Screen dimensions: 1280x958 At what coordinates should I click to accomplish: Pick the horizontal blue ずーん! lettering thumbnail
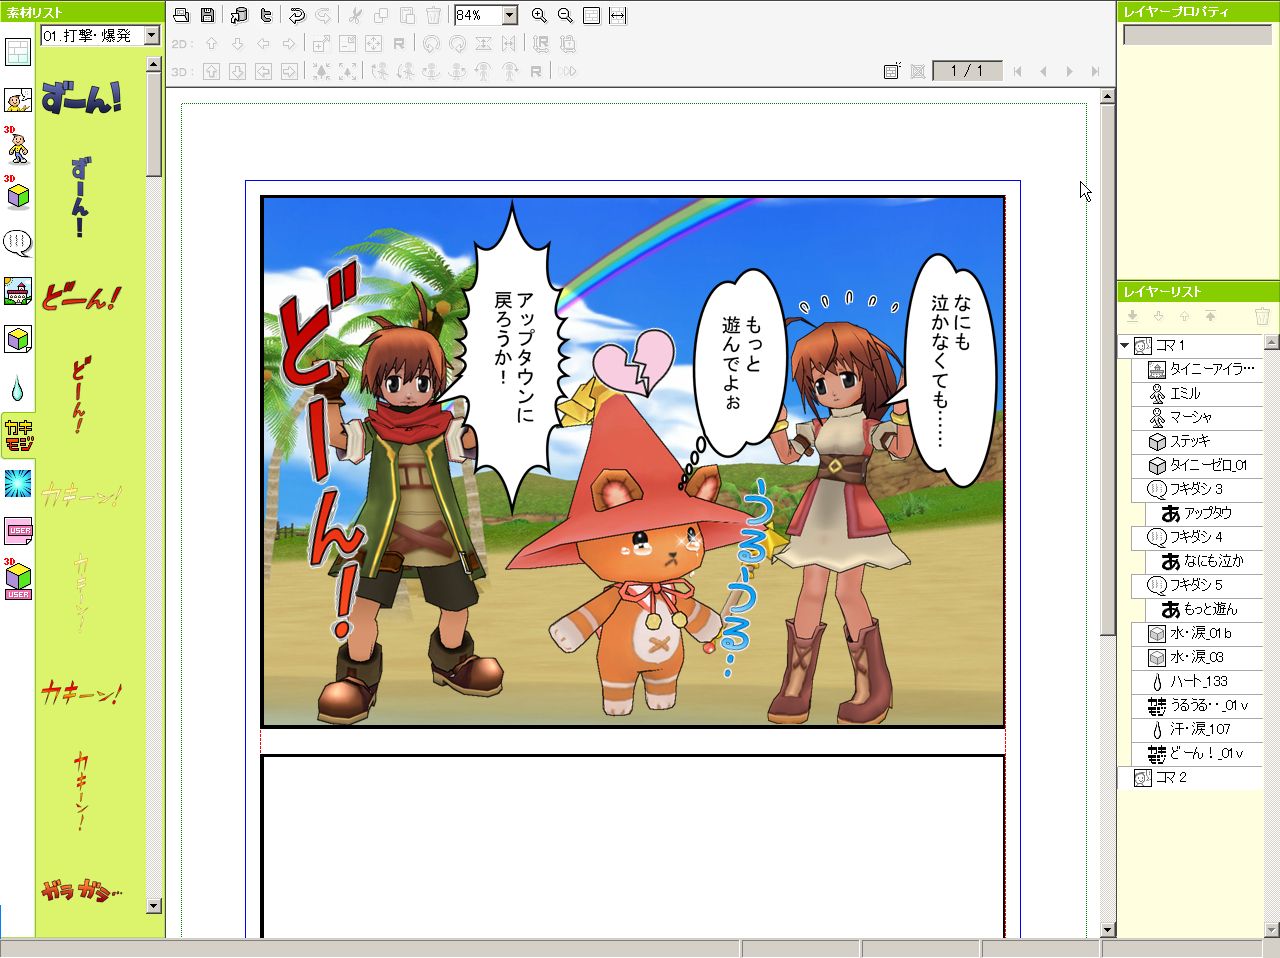point(83,99)
